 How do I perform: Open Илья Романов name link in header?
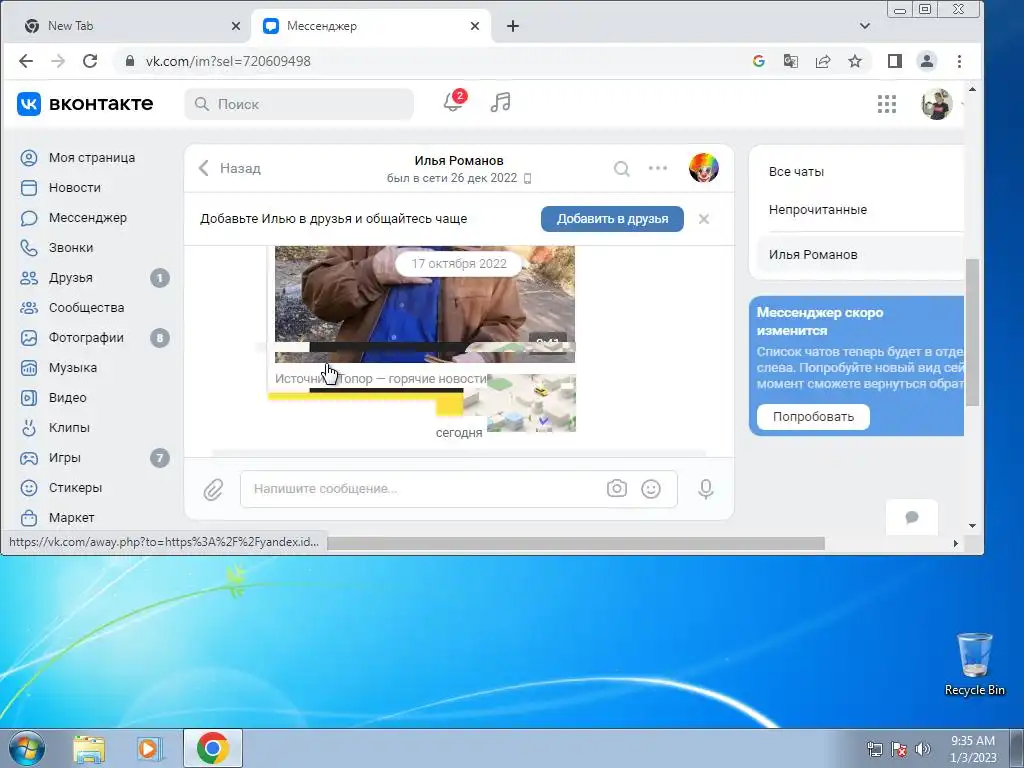coord(458,161)
